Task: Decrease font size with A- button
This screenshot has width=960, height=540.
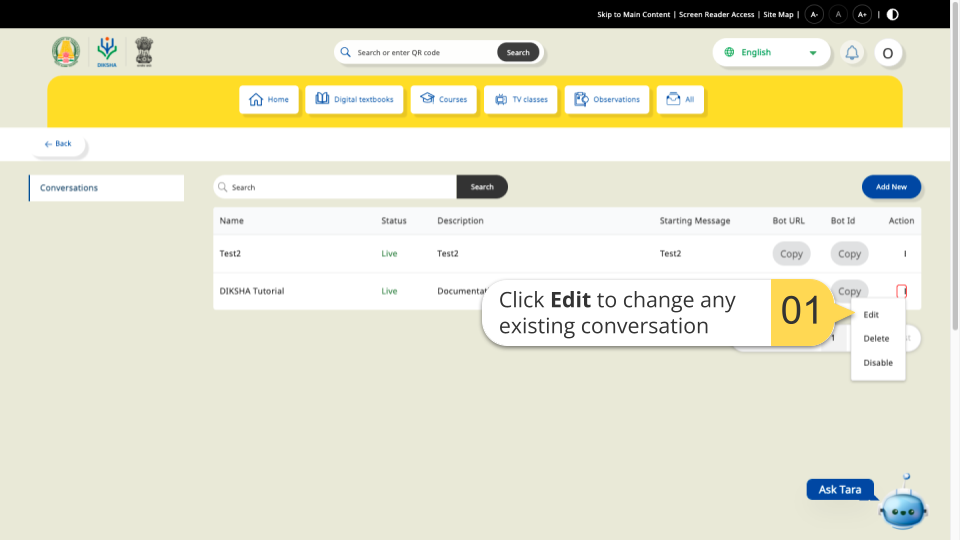Action: pos(814,14)
